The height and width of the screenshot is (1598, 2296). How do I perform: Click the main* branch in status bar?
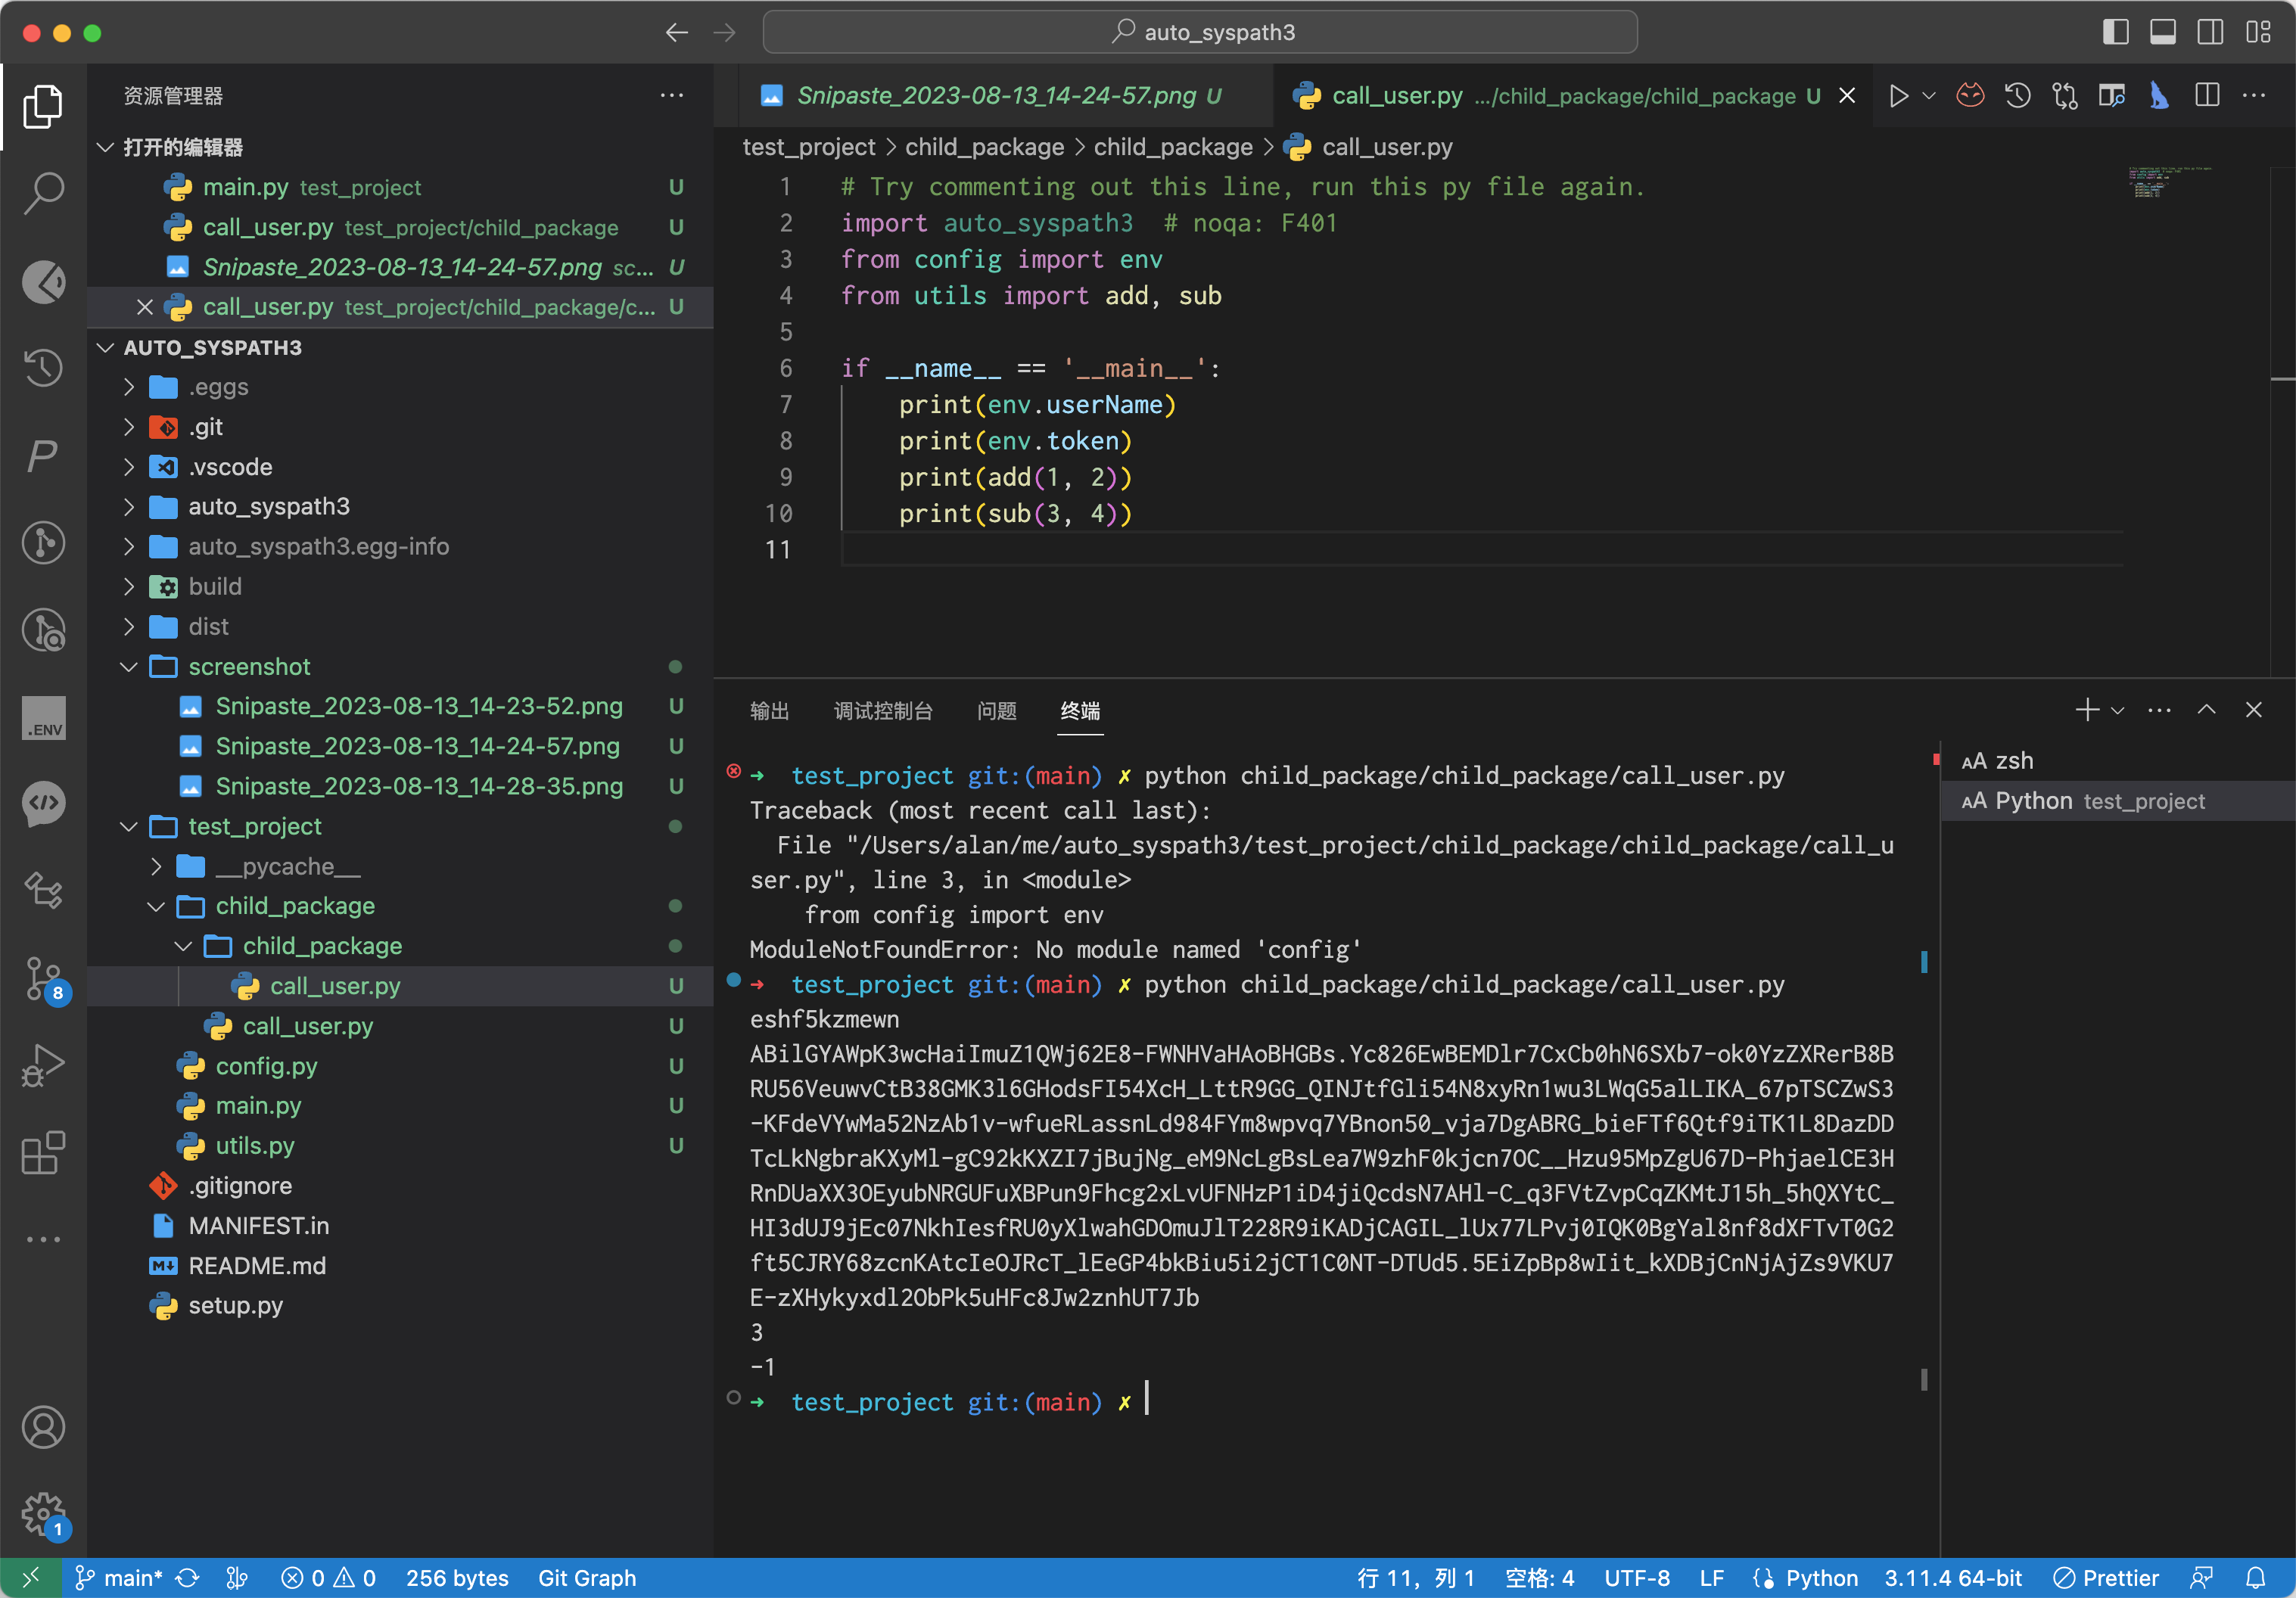(120, 1578)
